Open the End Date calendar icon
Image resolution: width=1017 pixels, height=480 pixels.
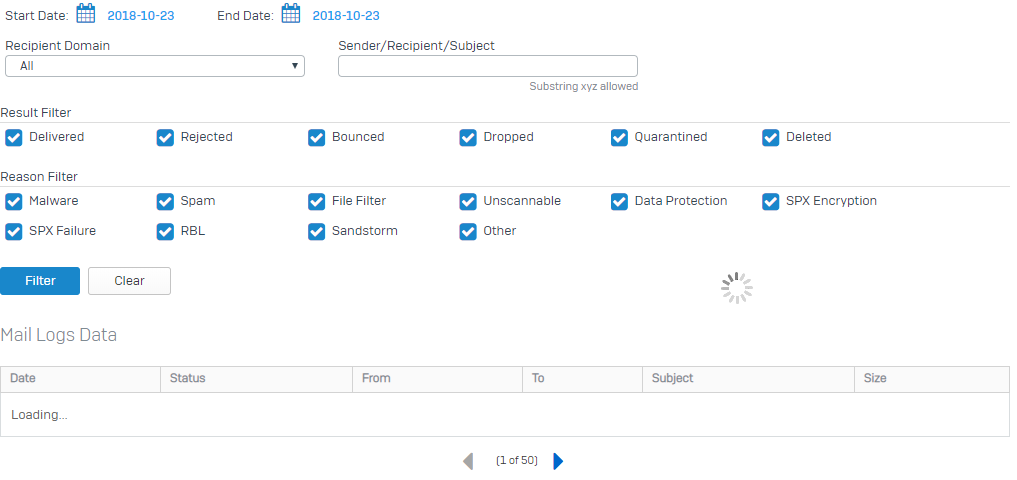tap(291, 14)
